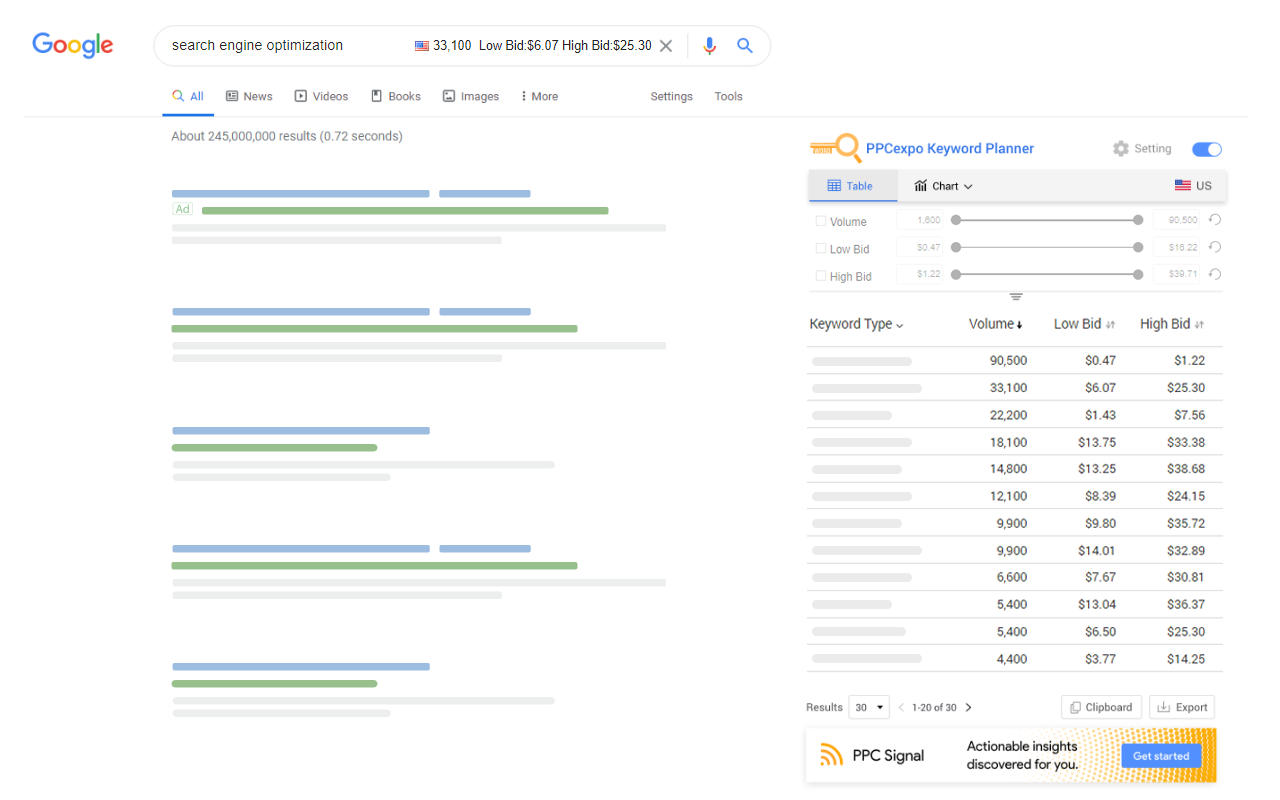Check the High Bid filter checkbox
1280x800 pixels.
point(821,276)
